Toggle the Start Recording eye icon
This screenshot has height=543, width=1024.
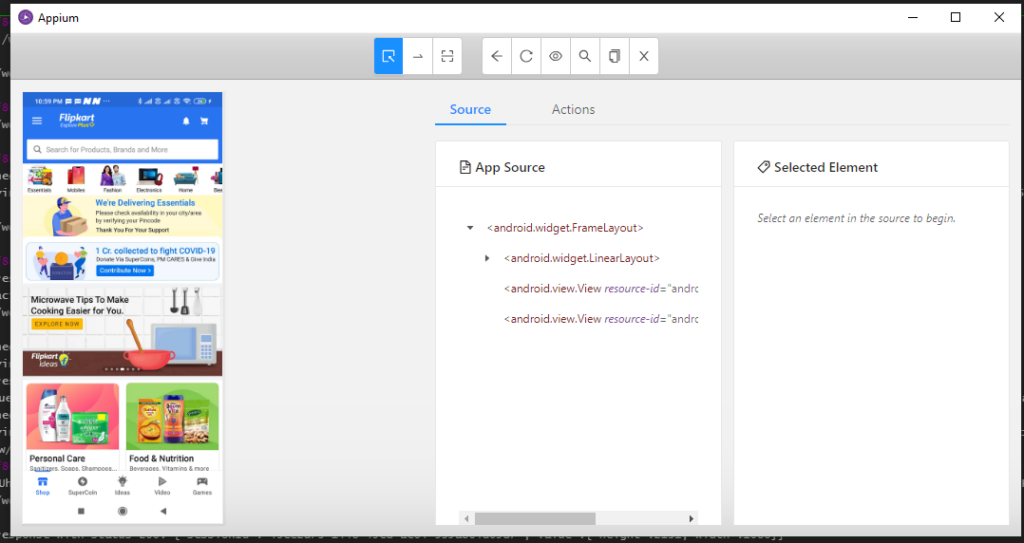coord(555,56)
